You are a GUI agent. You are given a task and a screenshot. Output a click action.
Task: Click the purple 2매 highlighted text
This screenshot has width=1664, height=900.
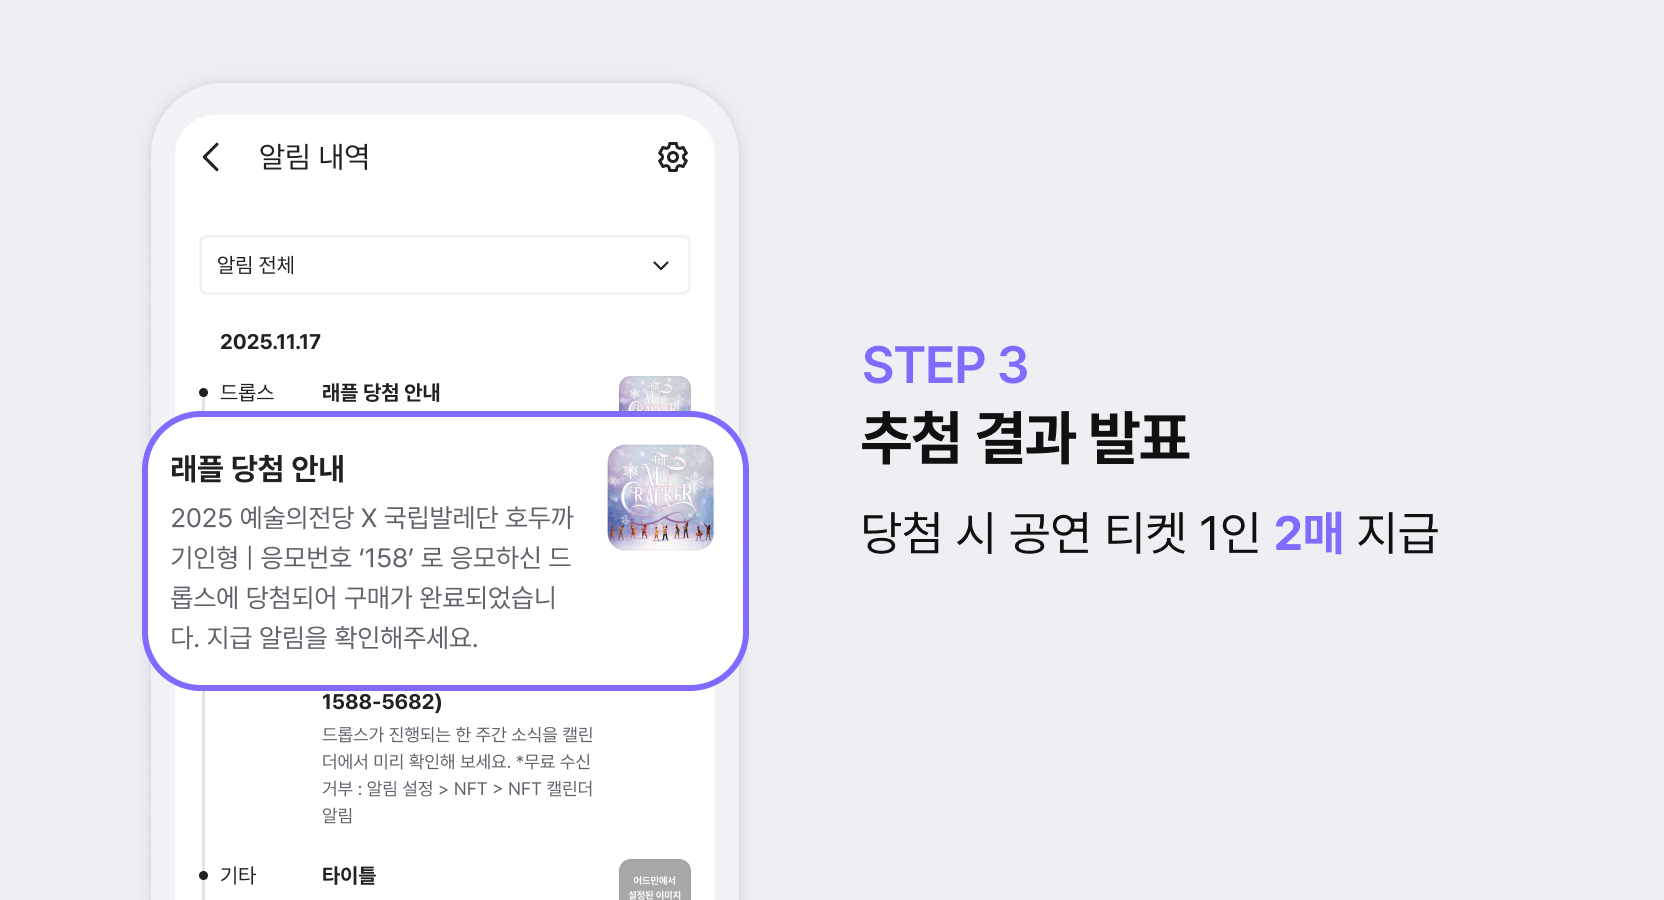coord(1309,533)
